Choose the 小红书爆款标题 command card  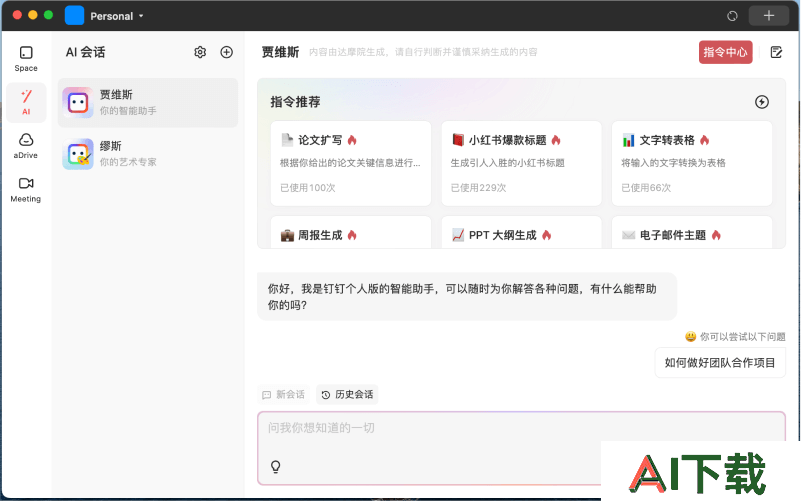pyautogui.click(x=521, y=163)
